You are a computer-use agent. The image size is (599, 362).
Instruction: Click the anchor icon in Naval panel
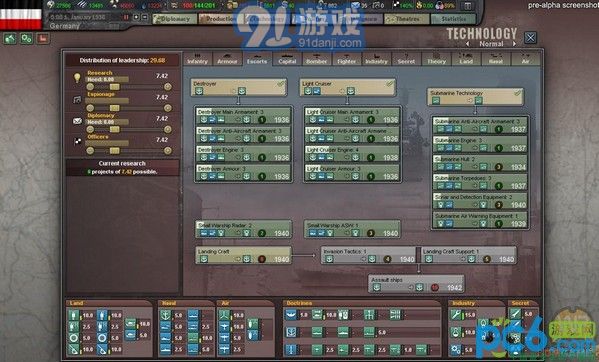[165, 315]
